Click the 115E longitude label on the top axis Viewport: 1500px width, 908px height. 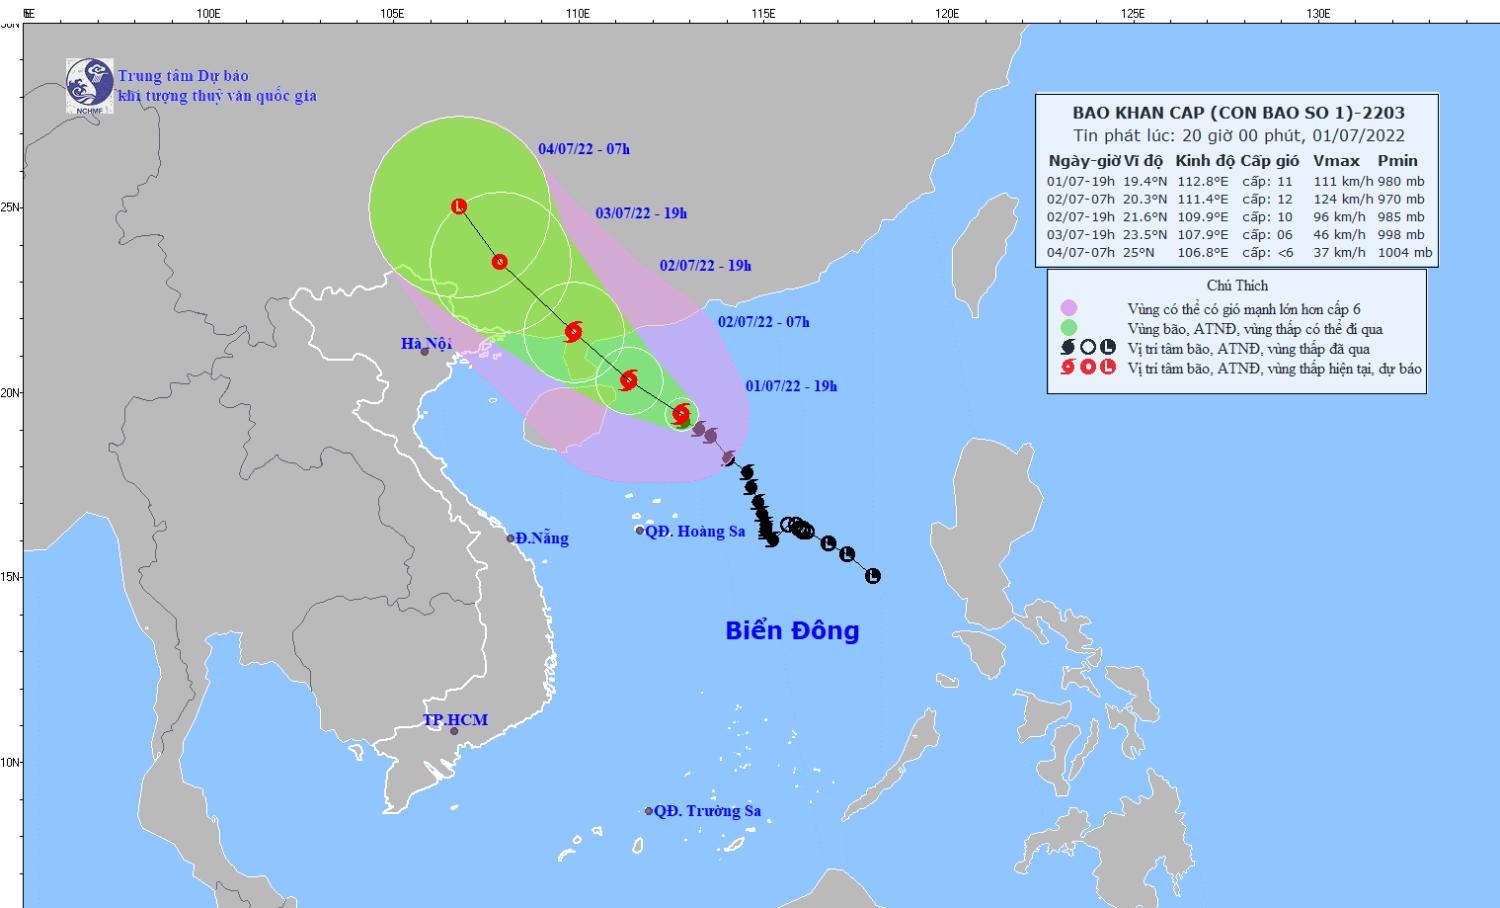pyautogui.click(x=763, y=13)
